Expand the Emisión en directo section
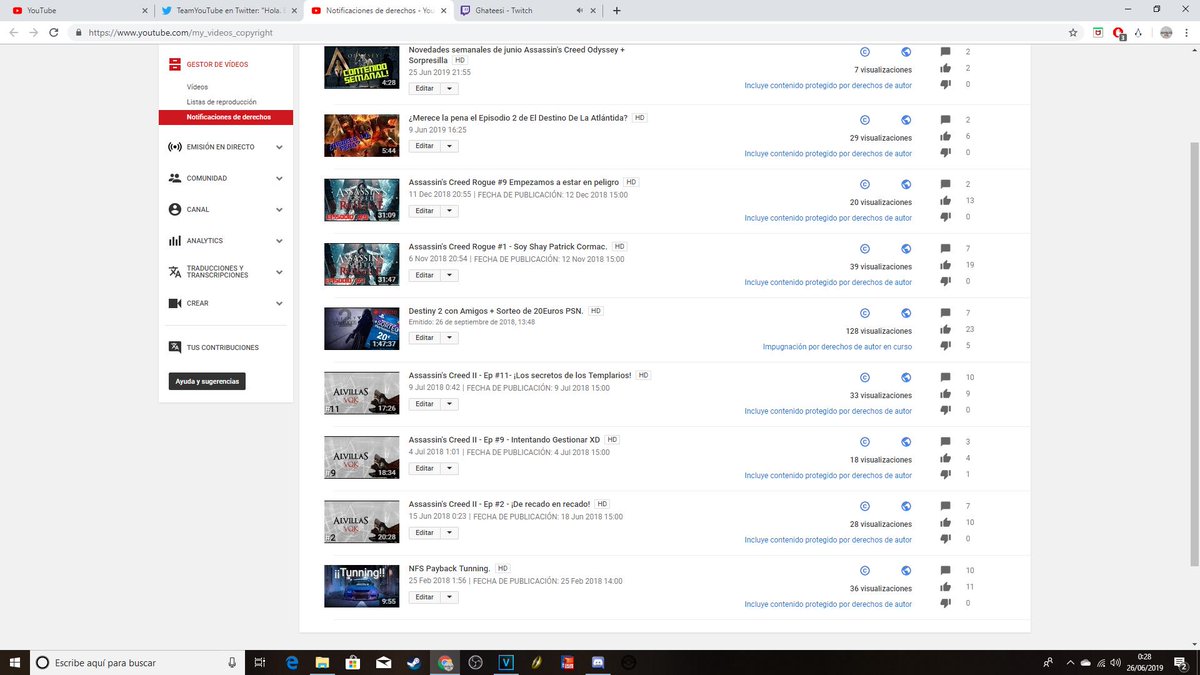 click(x=279, y=147)
